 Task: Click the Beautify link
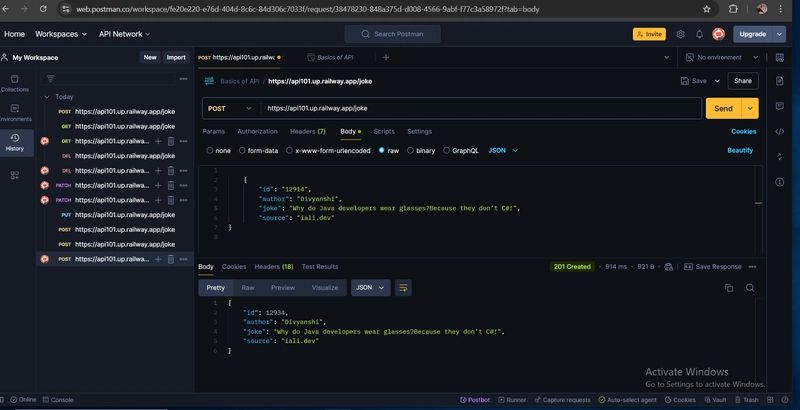coord(740,151)
